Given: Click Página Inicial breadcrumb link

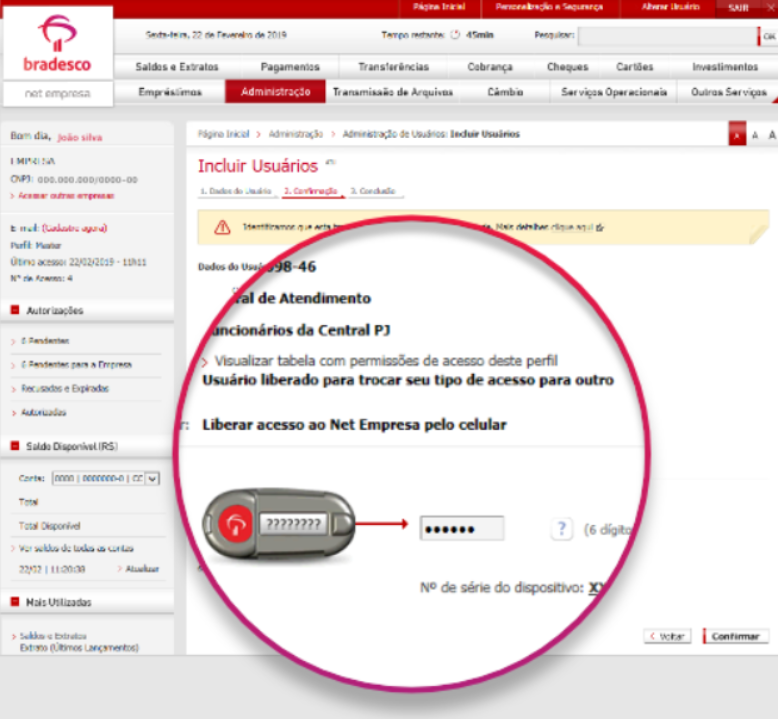Looking at the screenshot, I should coord(223,134).
